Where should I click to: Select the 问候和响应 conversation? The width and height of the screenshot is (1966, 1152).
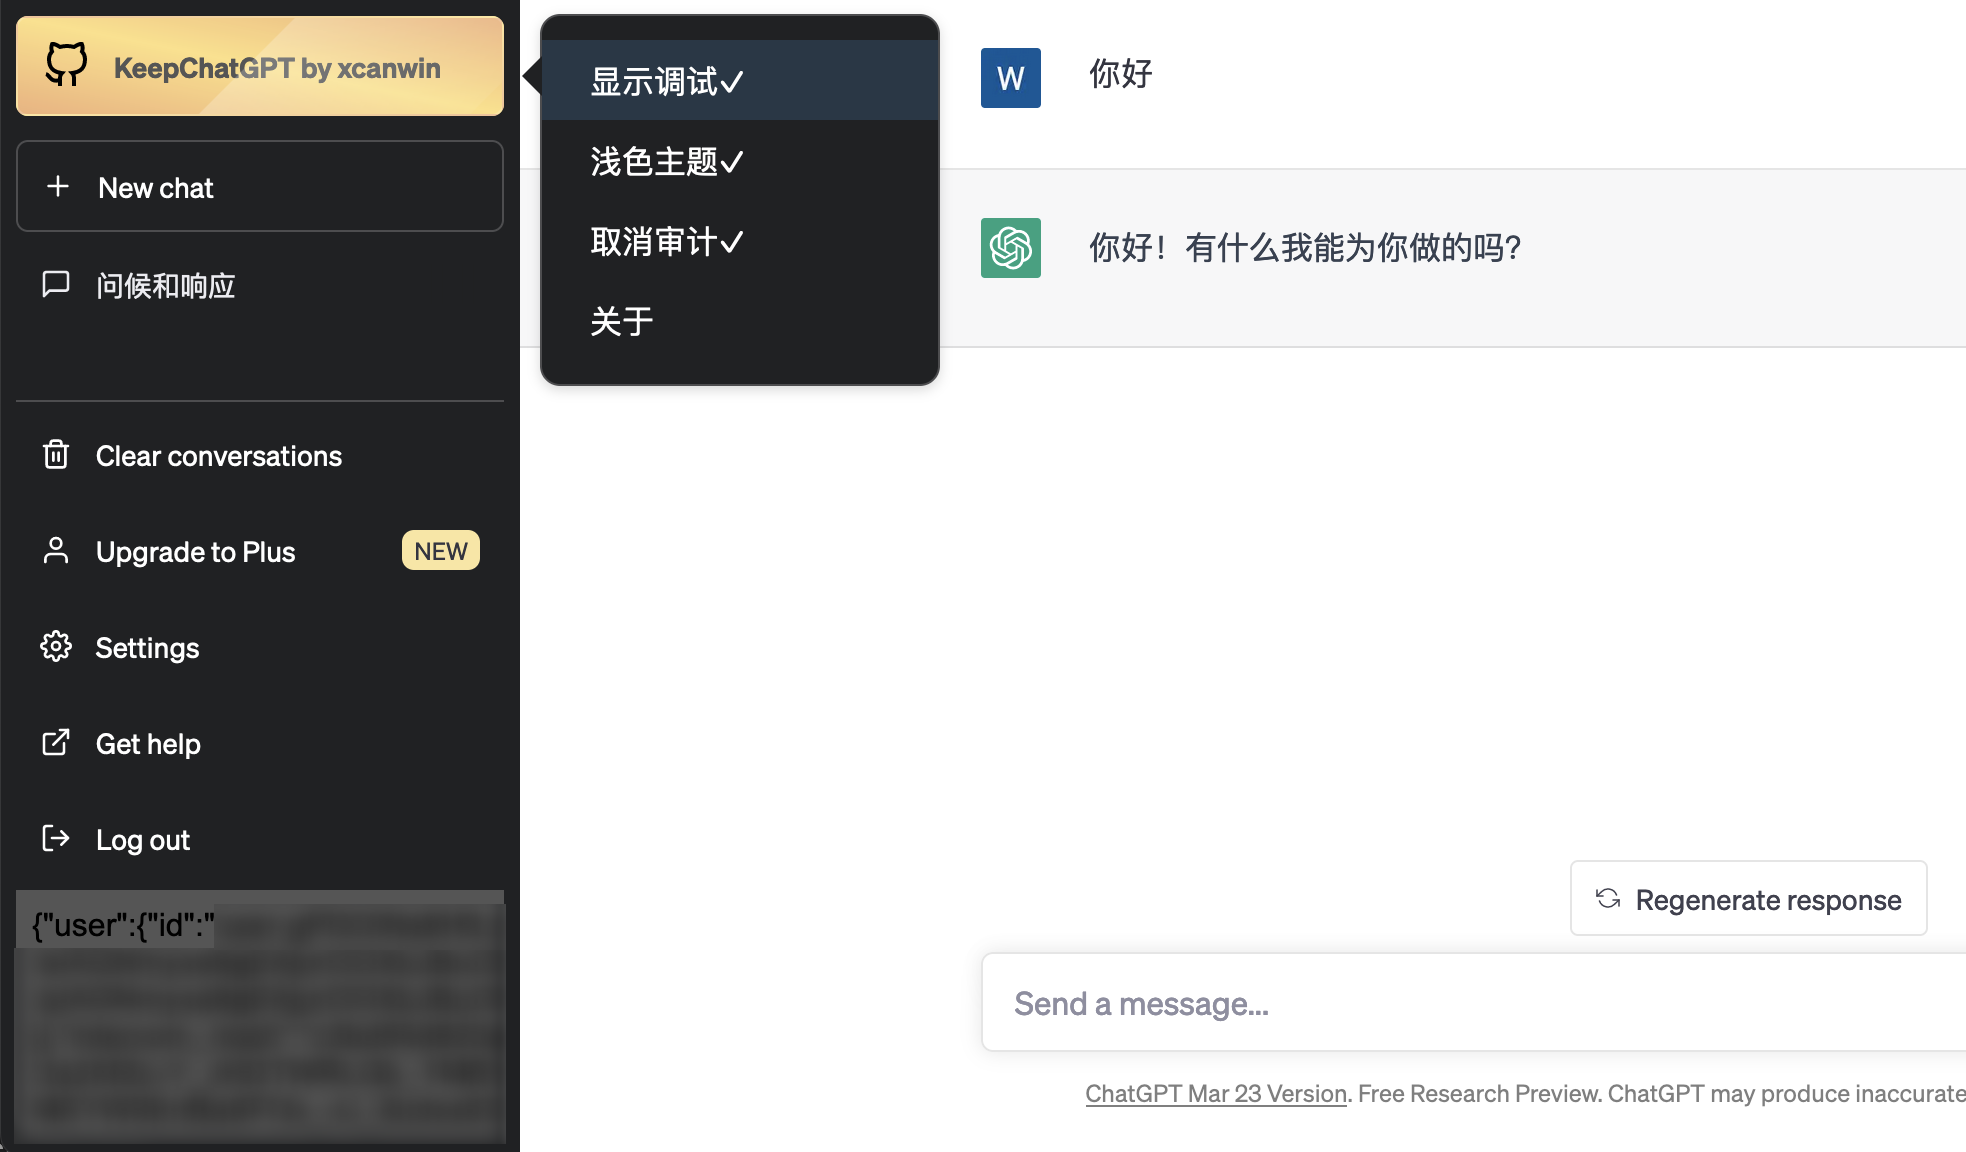(166, 286)
